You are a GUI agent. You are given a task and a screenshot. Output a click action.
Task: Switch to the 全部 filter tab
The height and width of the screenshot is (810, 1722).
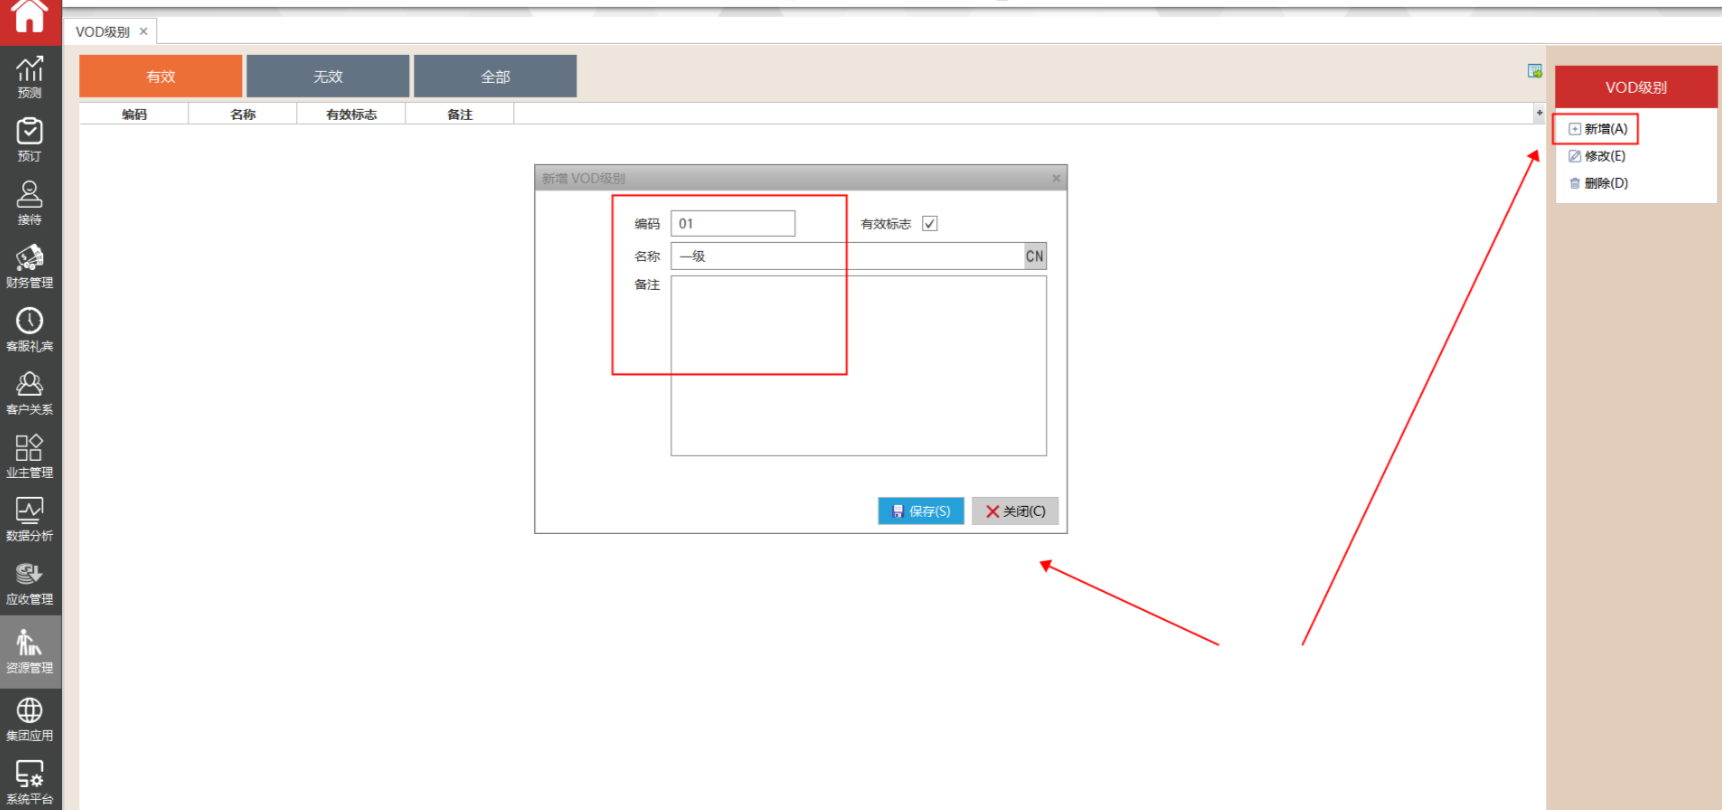click(x=495, y=76)
